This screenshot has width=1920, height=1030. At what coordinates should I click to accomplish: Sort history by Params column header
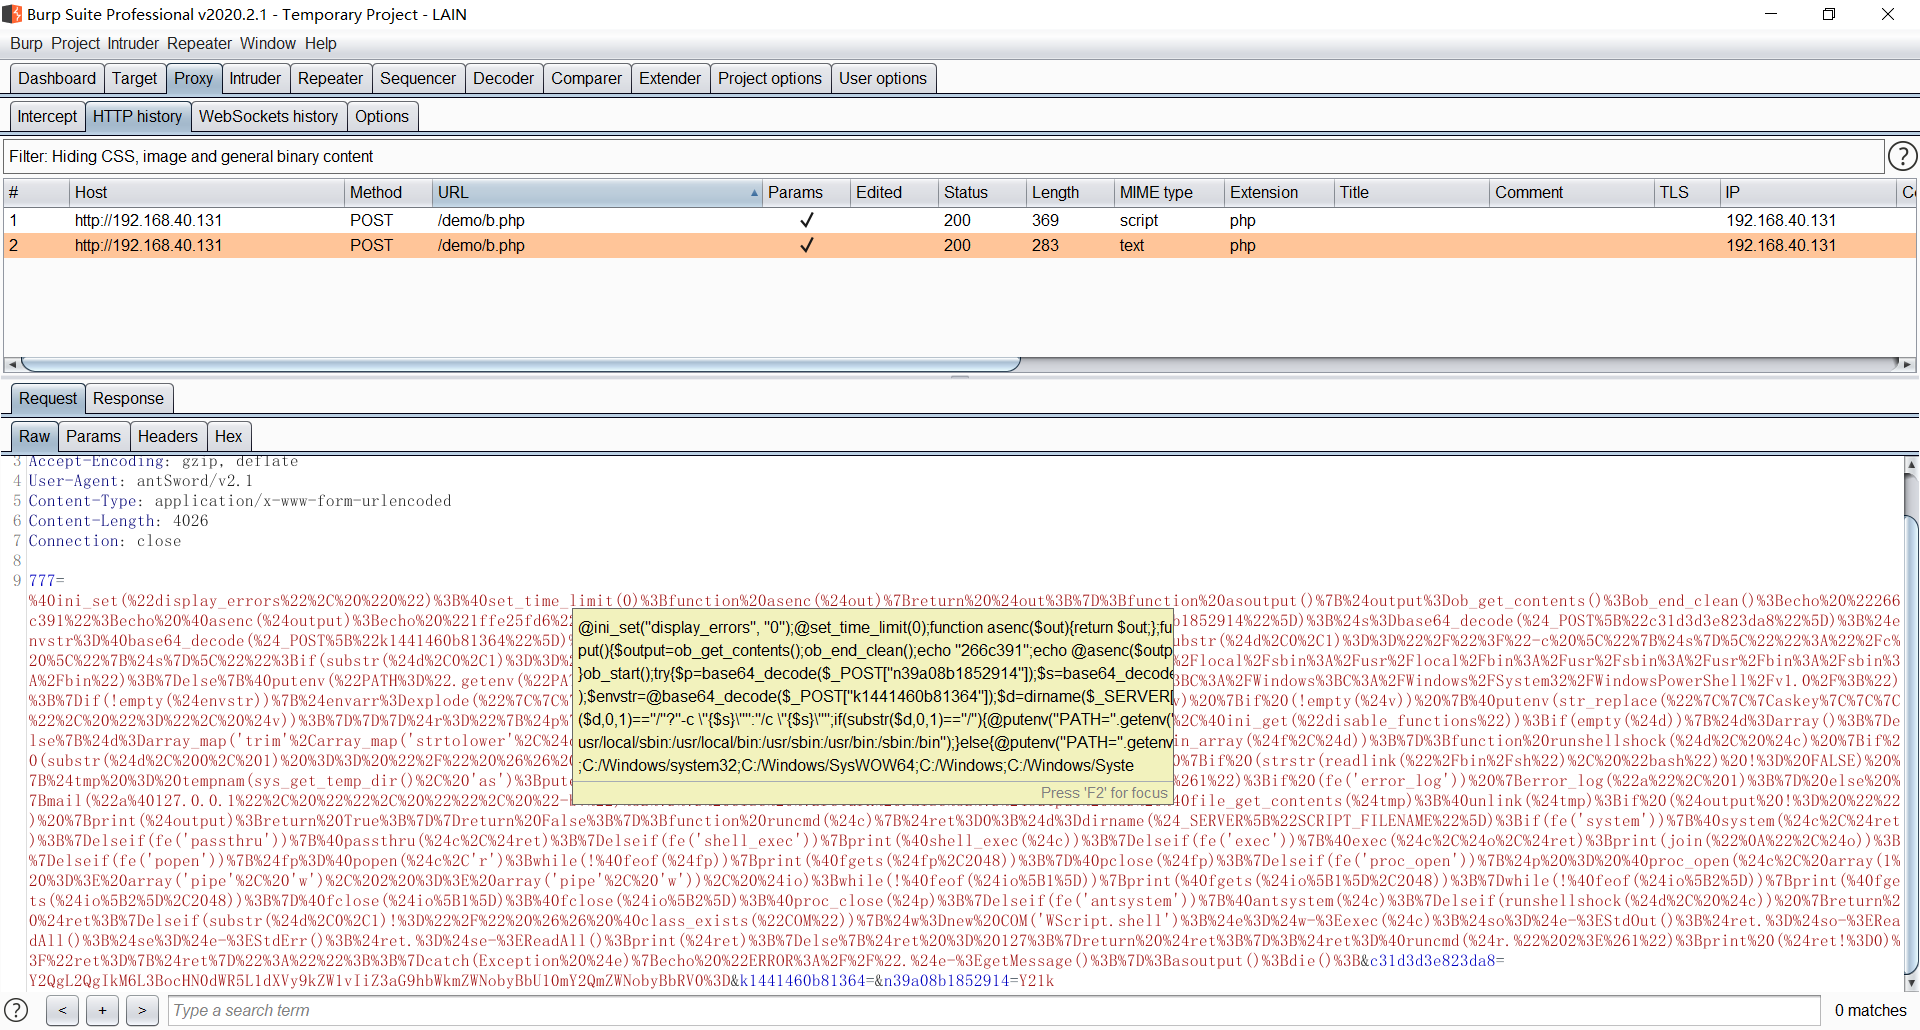[806, 192]
